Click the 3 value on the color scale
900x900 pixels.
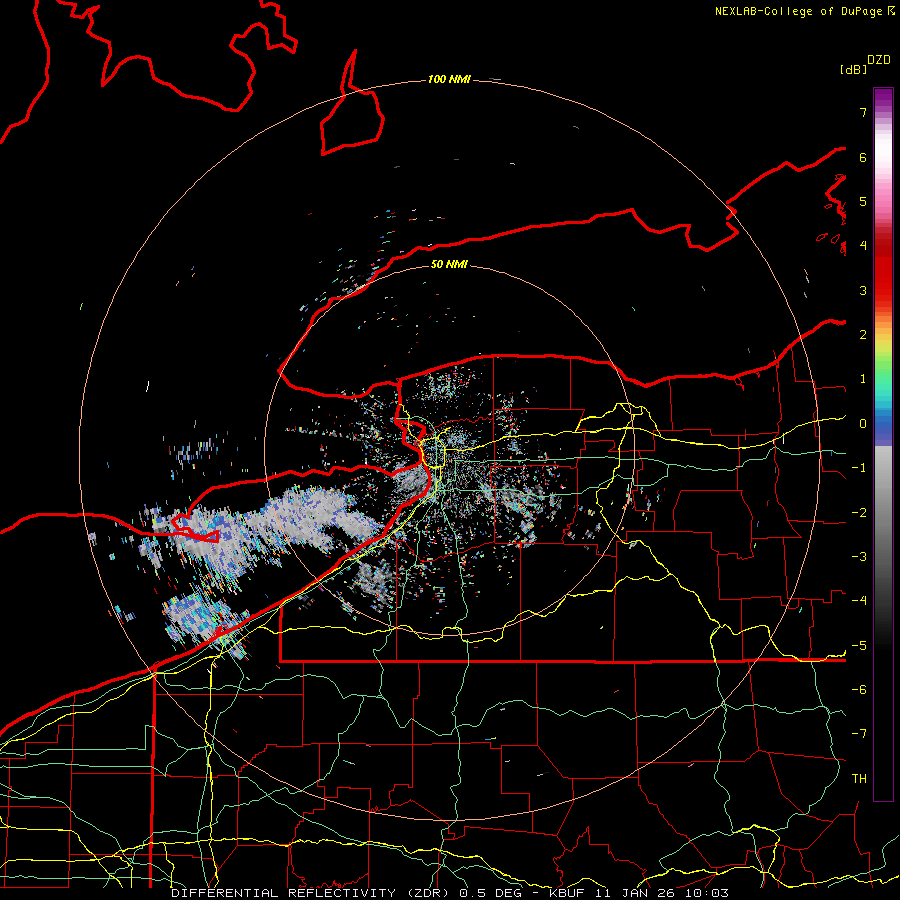(863, 290)
